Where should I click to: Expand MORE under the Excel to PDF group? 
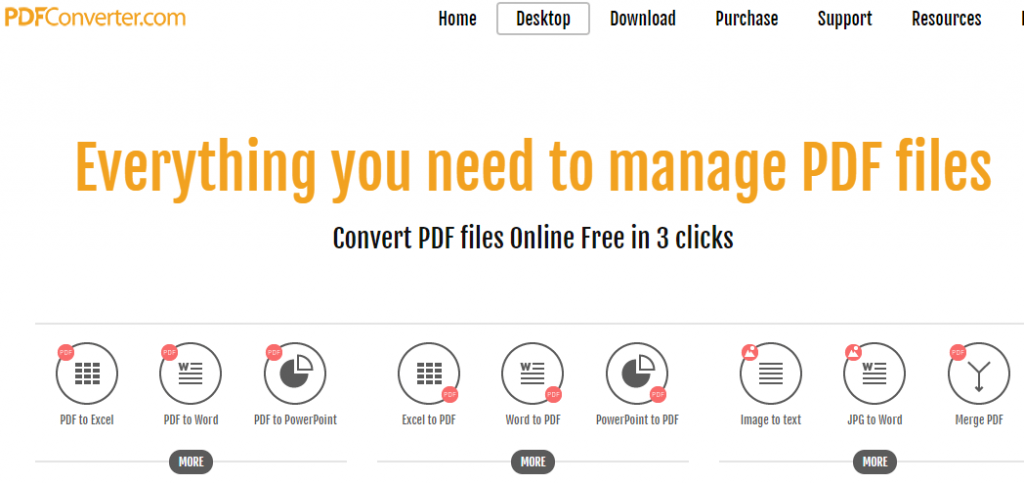pyautogui.click(x=533, y=462)
